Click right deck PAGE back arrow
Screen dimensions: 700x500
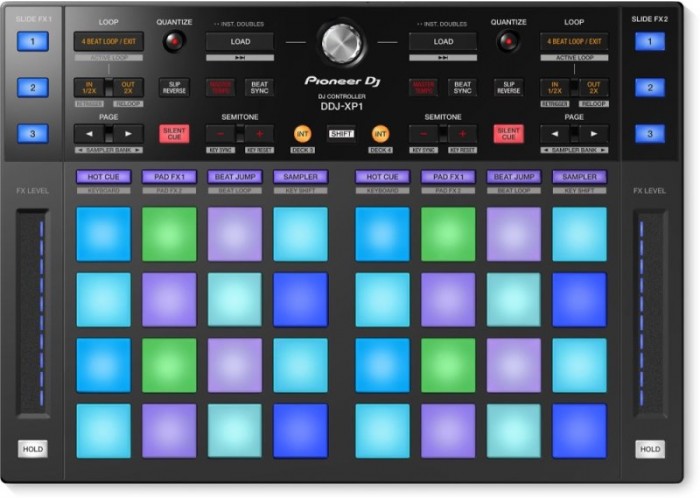pos(555,133)
